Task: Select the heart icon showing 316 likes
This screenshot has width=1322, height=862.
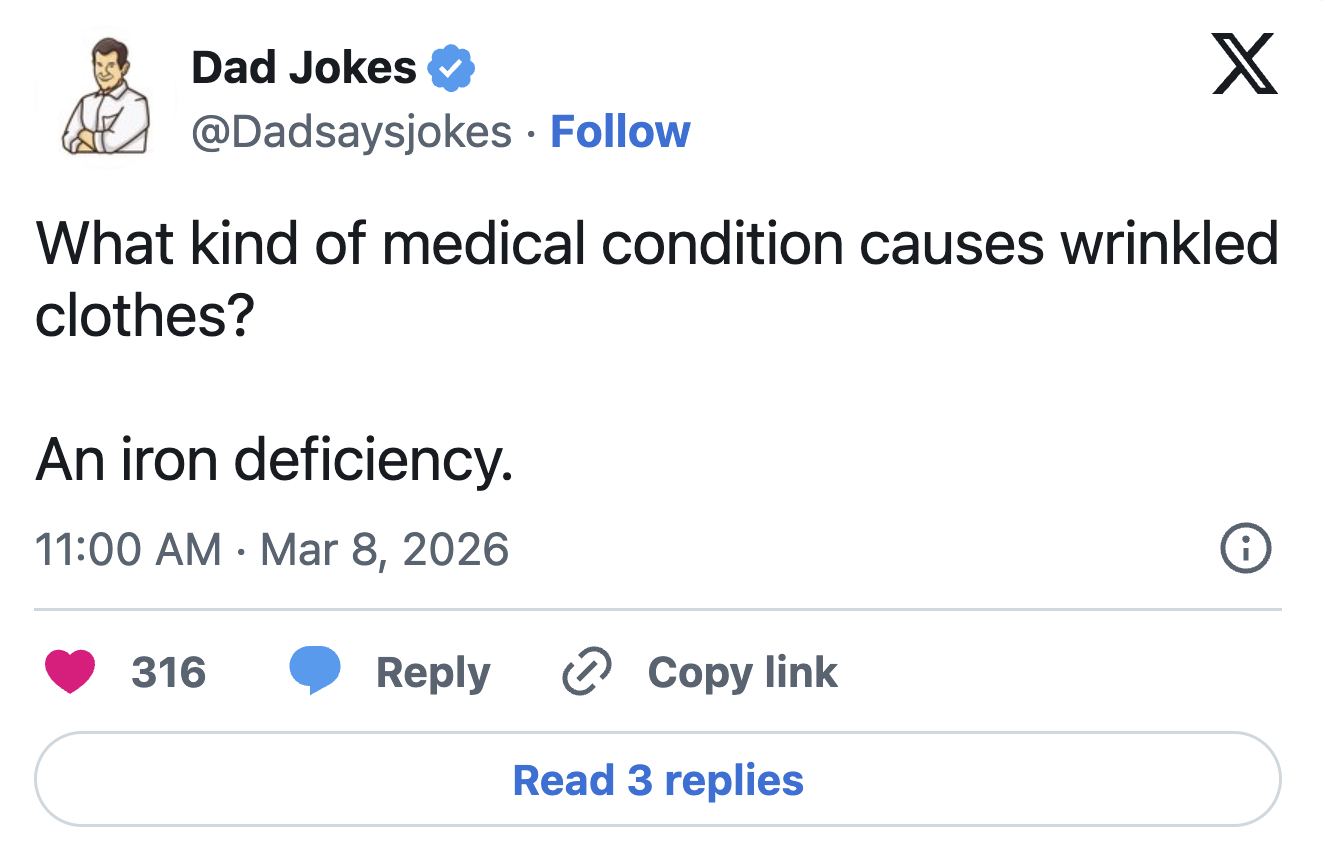Action: coord(69,672)
